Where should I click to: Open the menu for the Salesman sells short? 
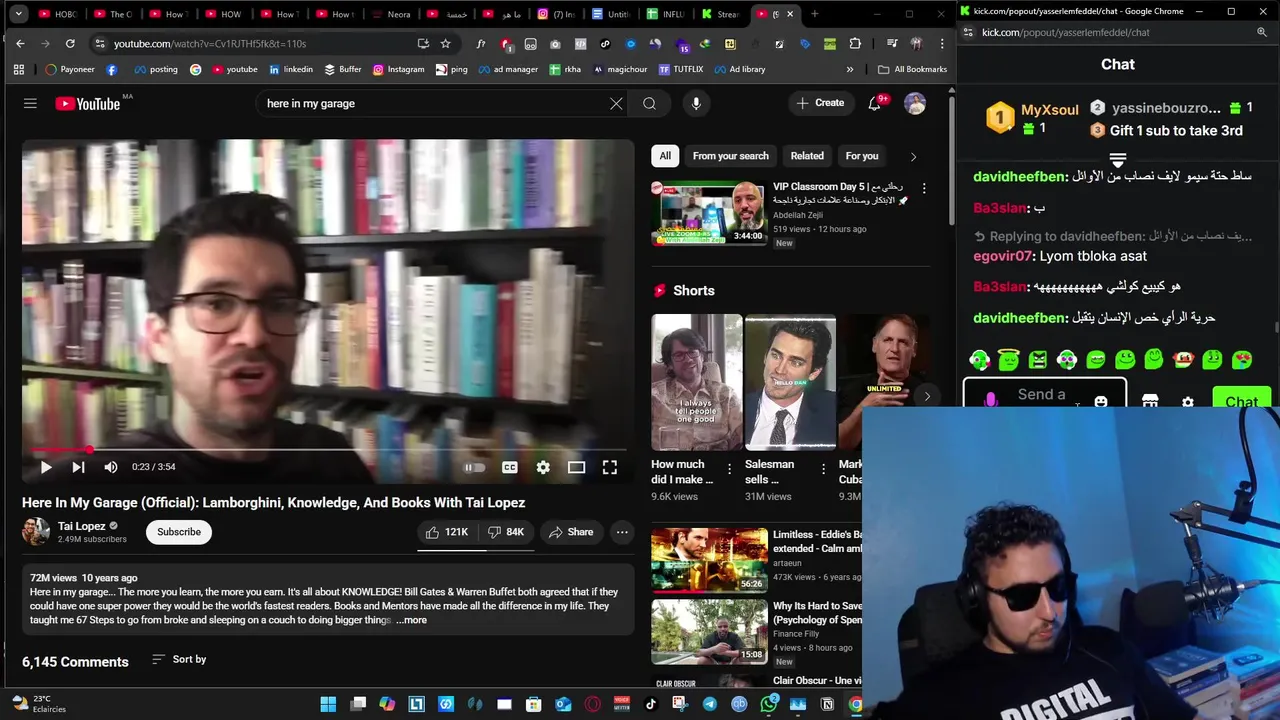[x=823, y=469]
